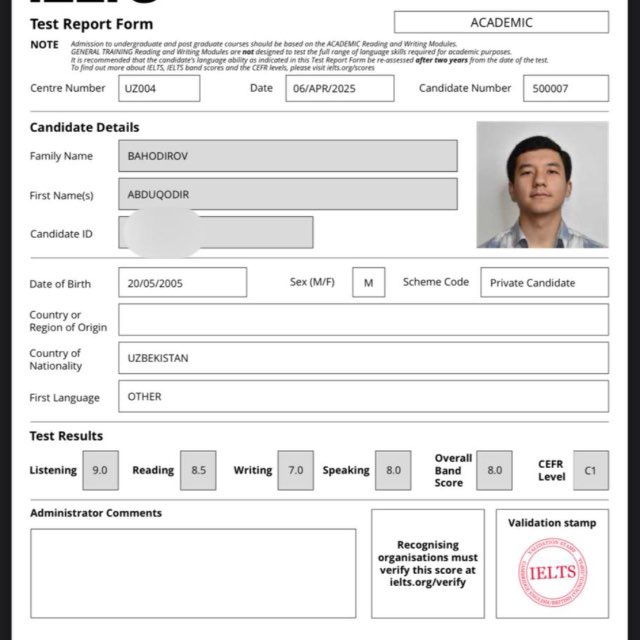This screenshot has width=640, height=640.
Task: Click the Administrator Comments heading
Action: [x=96, y=513]
